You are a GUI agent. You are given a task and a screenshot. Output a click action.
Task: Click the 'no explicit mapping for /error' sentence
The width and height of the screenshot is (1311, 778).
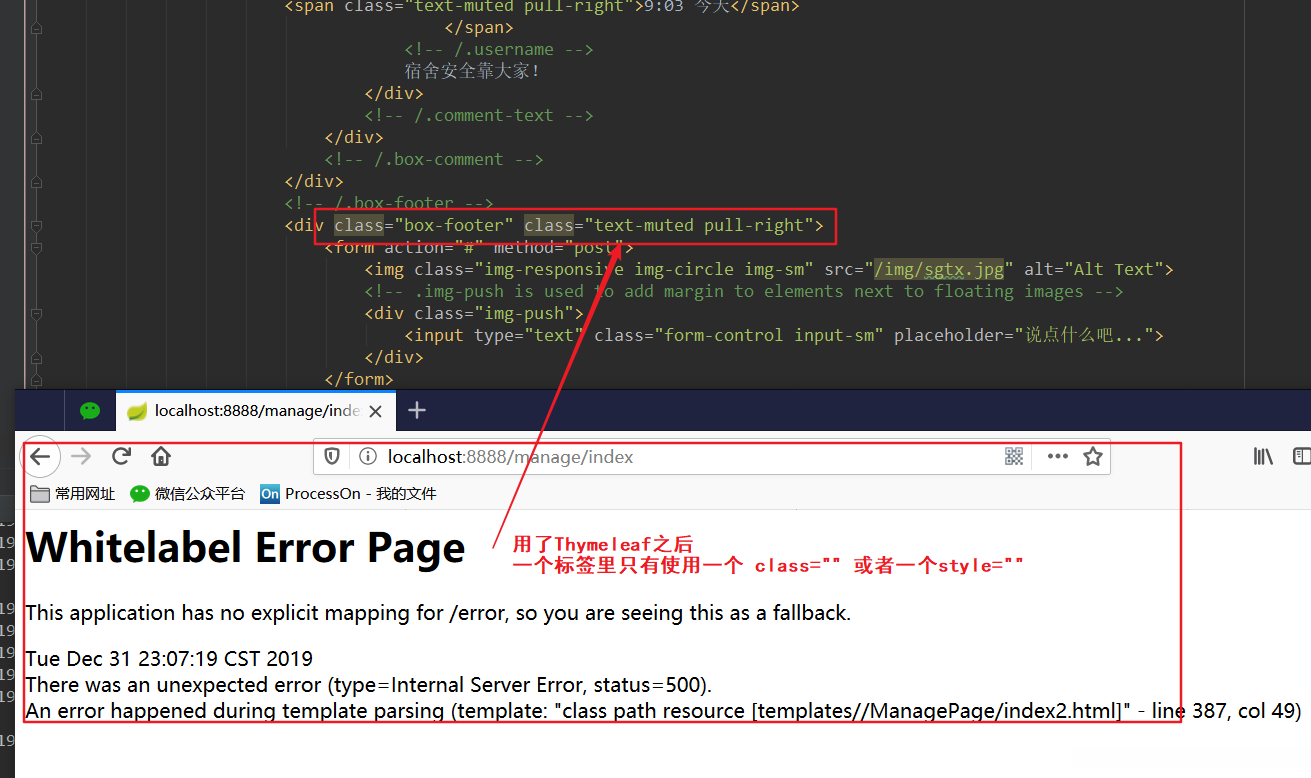[438, 613]
